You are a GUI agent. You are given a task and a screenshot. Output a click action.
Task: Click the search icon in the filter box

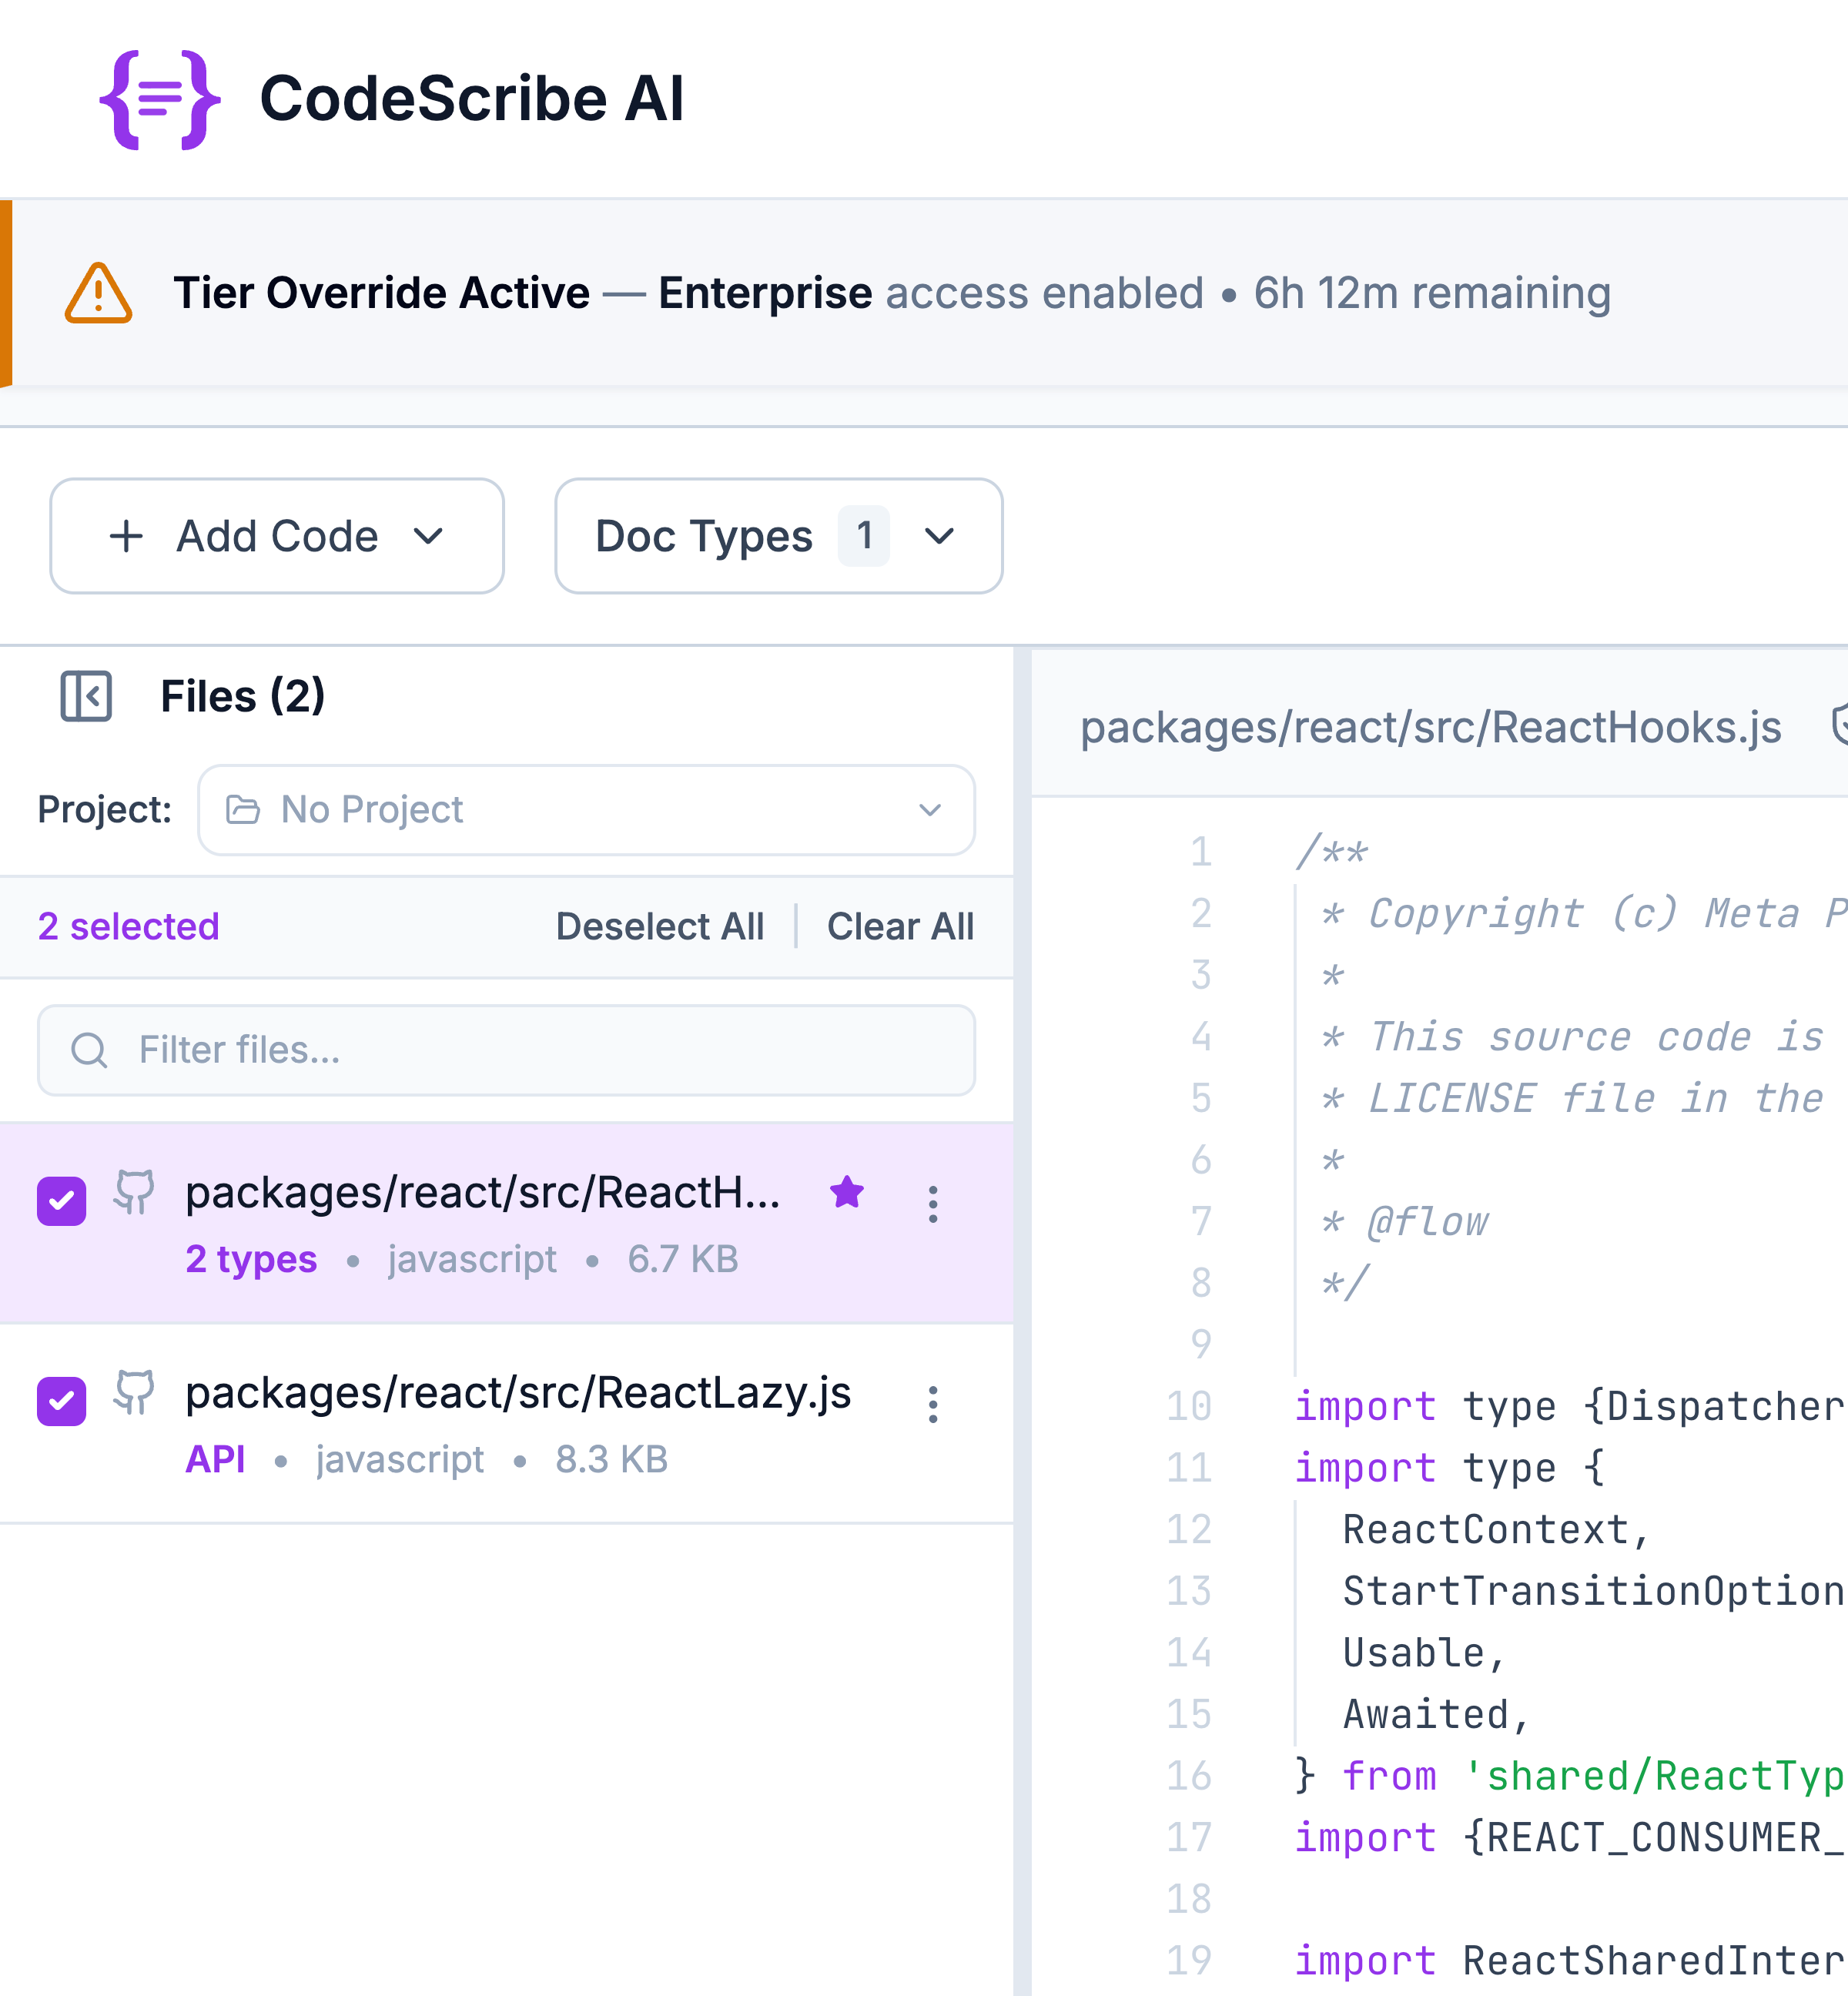89,1050
